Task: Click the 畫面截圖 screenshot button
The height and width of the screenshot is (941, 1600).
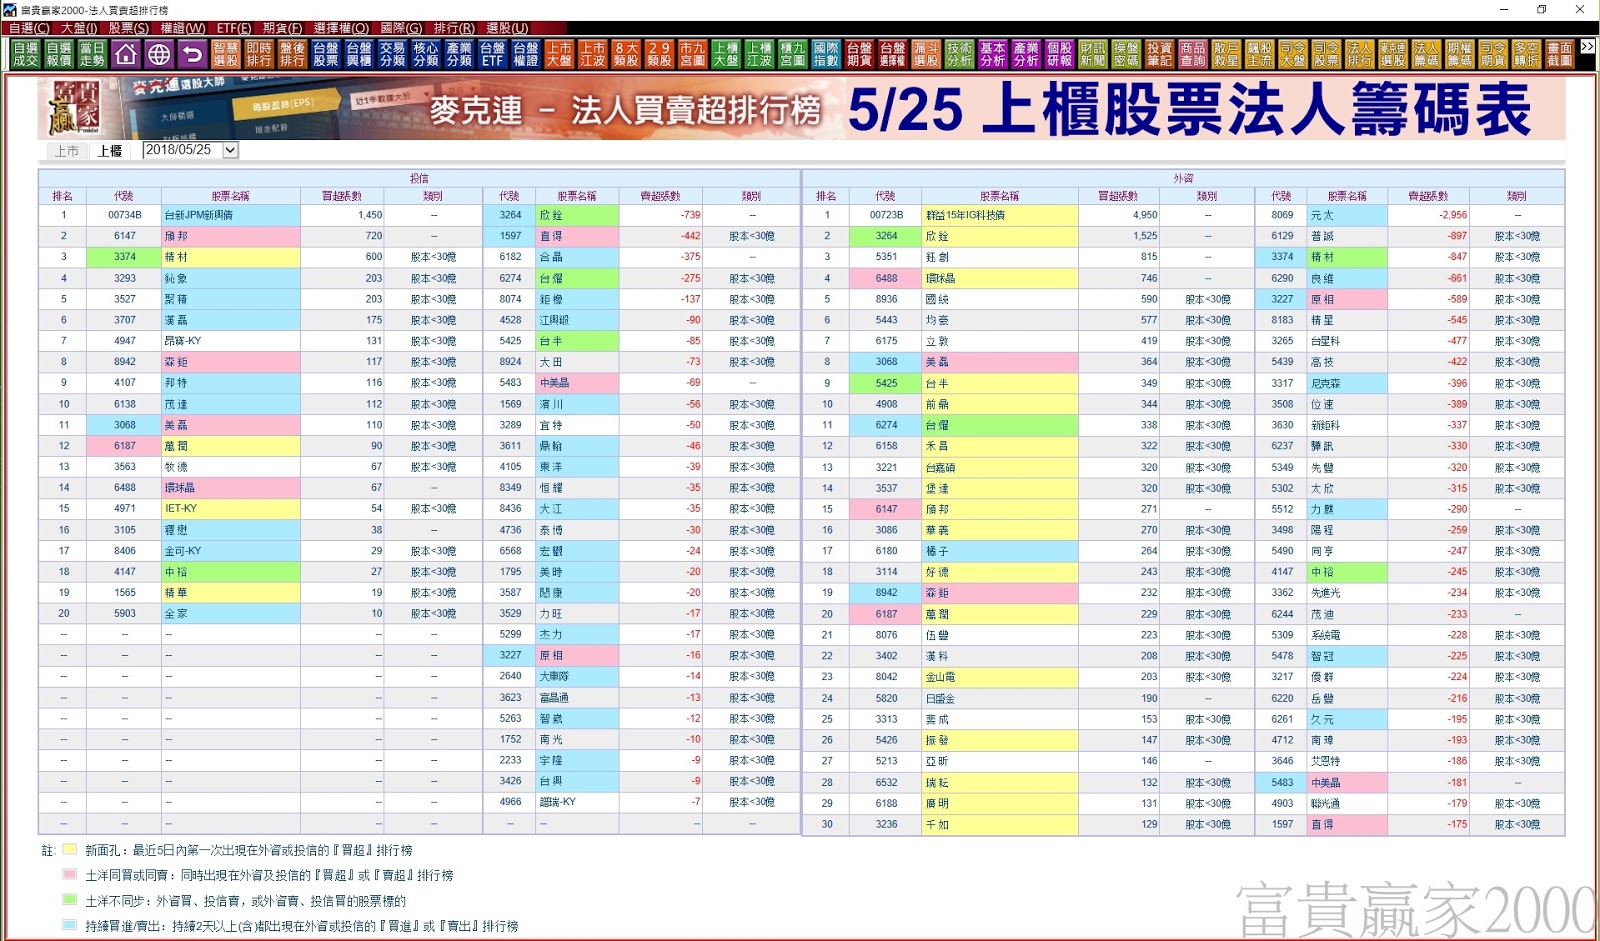Action: 1559,54
